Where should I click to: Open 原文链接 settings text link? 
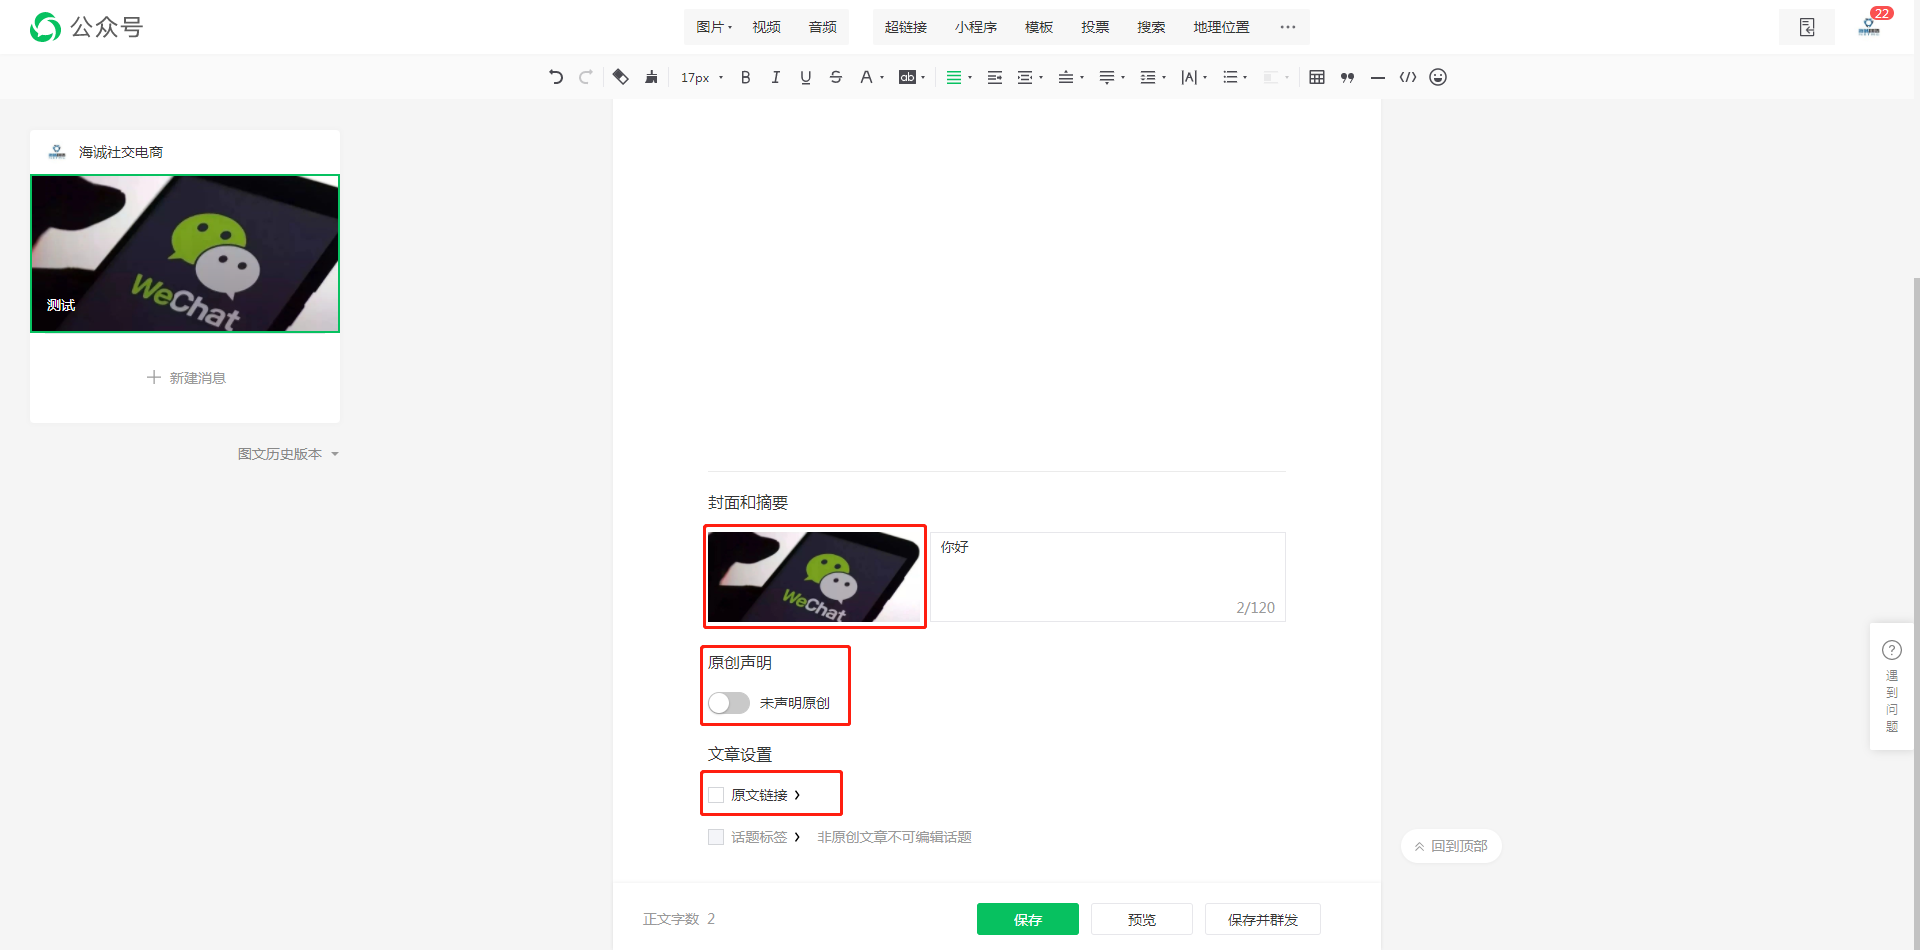[766, 795]
